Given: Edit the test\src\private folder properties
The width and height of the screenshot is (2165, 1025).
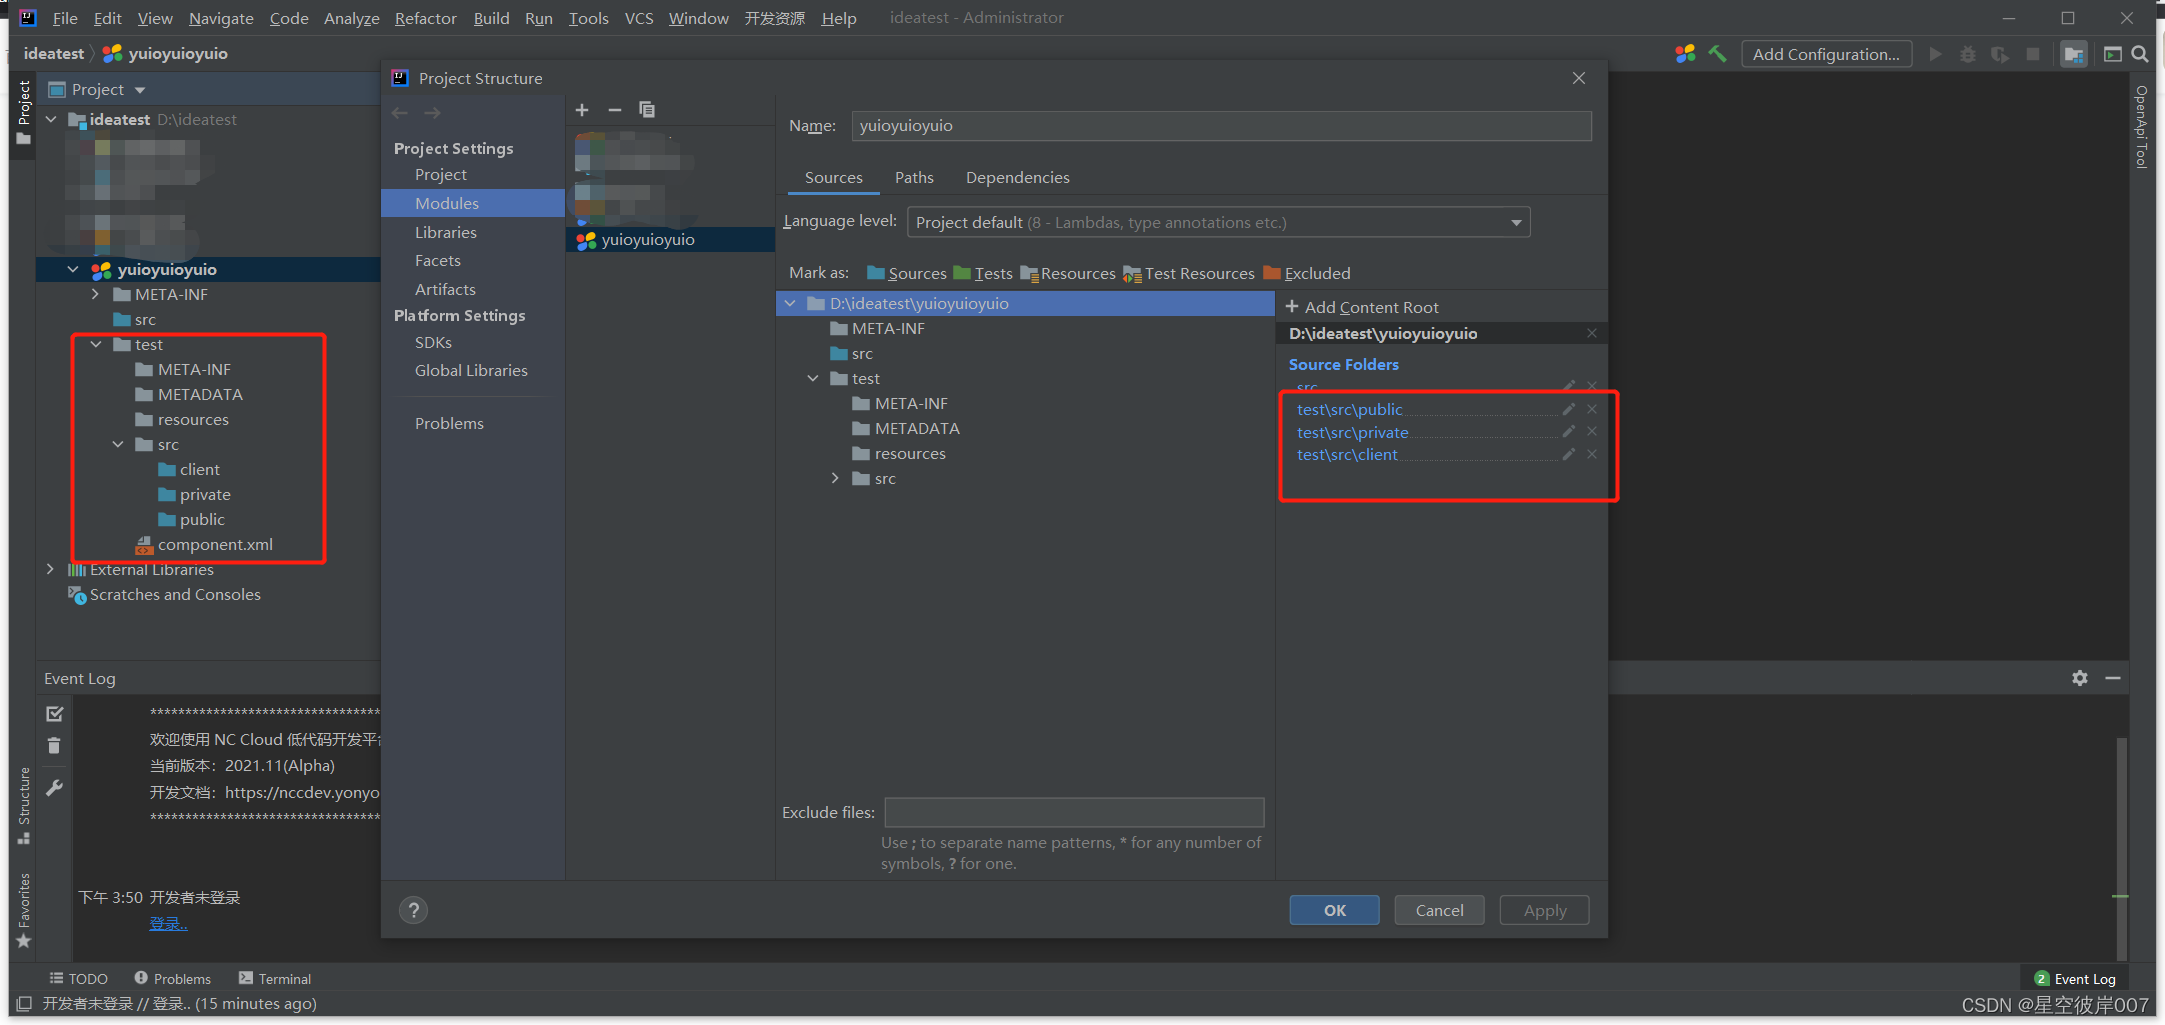Looking at the screenshot, I should (1569, 432).
